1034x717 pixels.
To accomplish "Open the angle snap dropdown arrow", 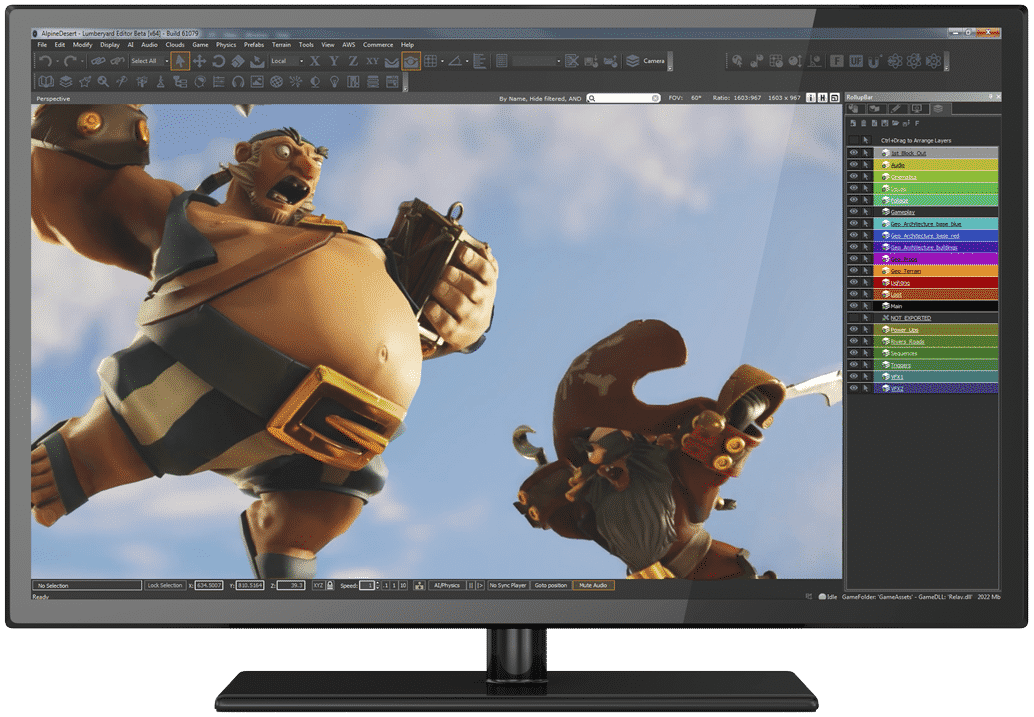I will [x=467, y=62].
